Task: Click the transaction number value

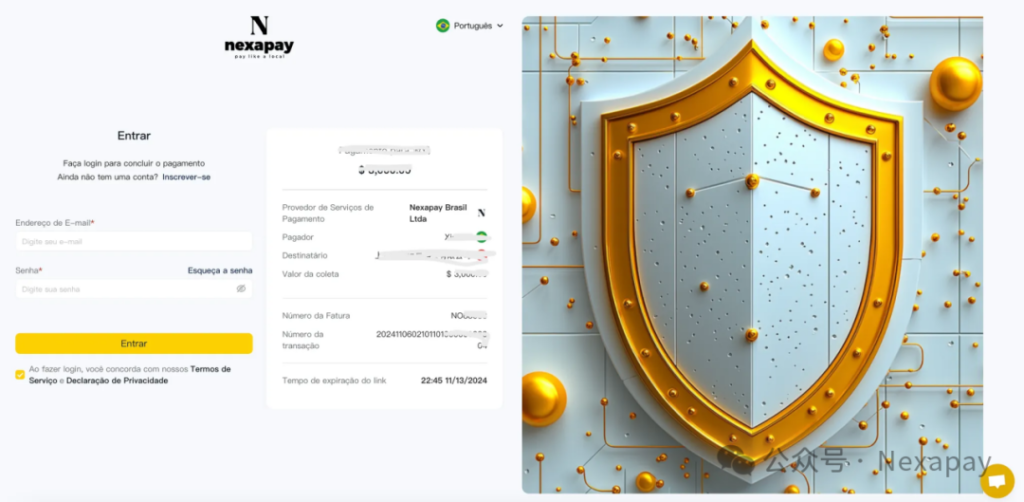Action: click(432, 339)
